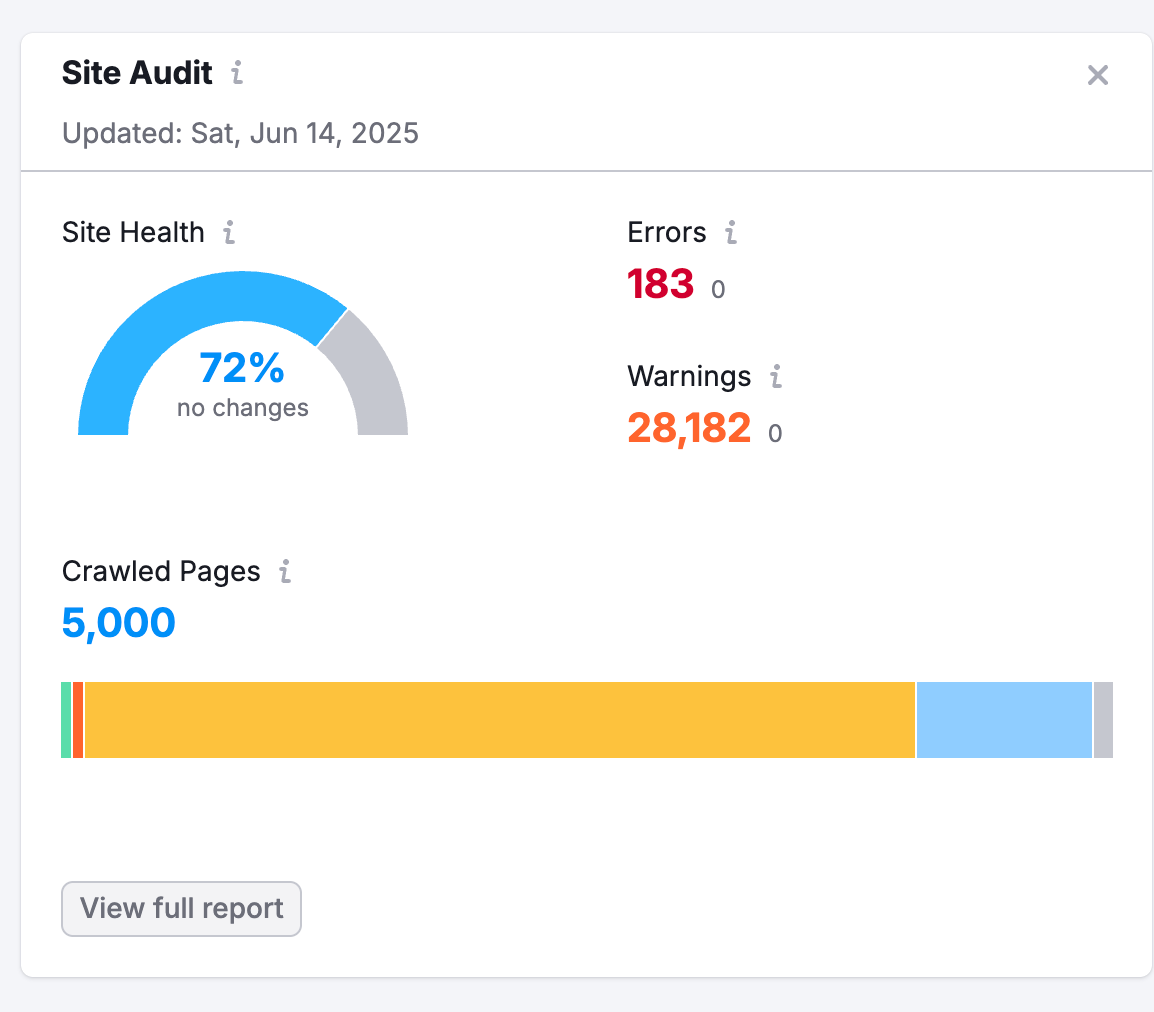This screenshot has height=1012, width=1154.
Task: Click the Crawled Pages info icon
Action: click(286, 571)
